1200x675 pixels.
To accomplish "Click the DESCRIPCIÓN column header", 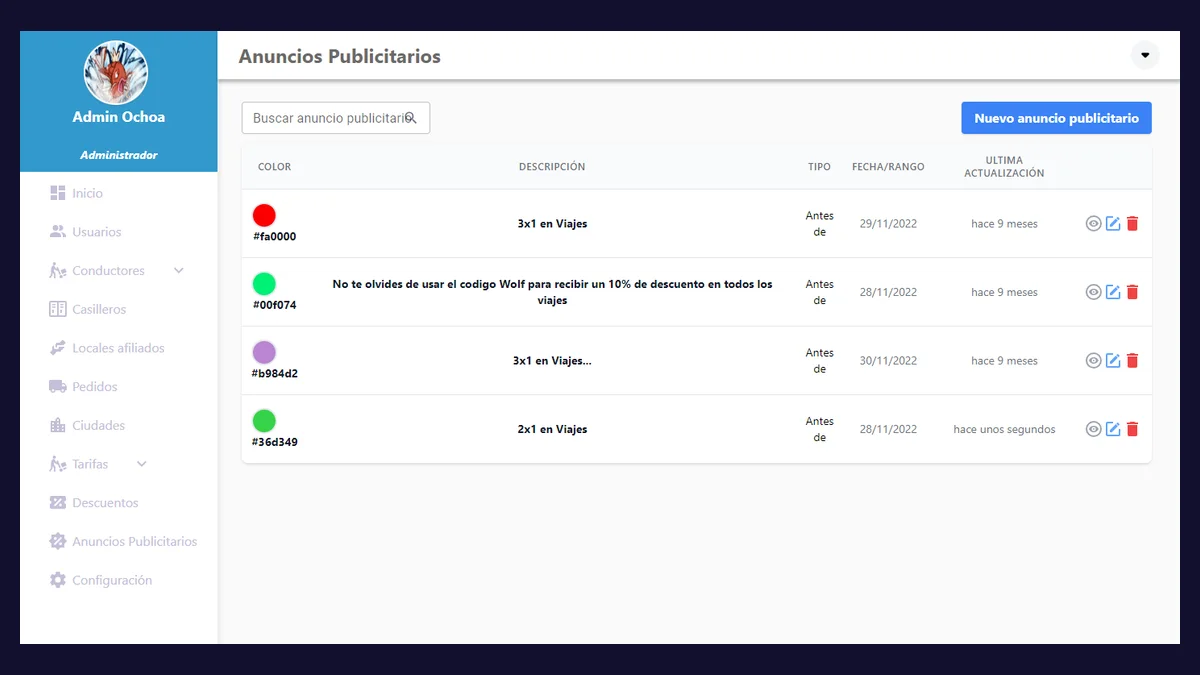I will point(552,167).
